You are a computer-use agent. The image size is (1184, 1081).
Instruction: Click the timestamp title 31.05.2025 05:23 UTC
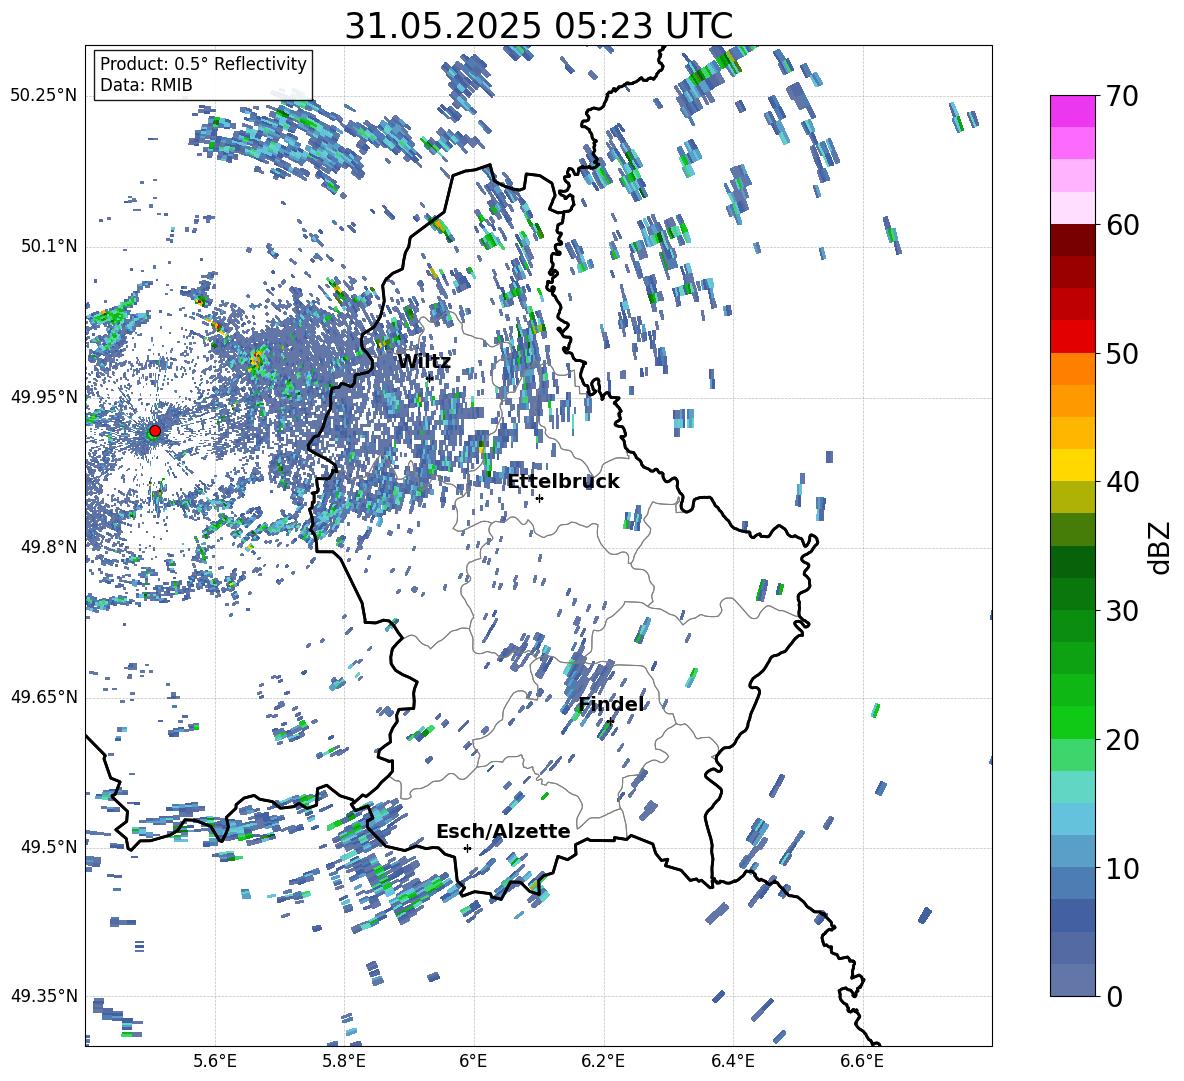[538, 26]
